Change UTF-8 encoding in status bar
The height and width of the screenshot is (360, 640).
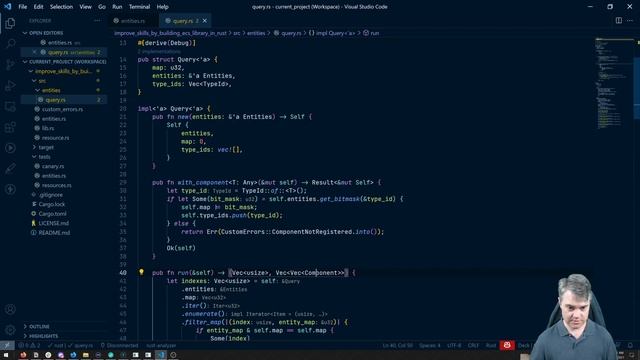454,345
